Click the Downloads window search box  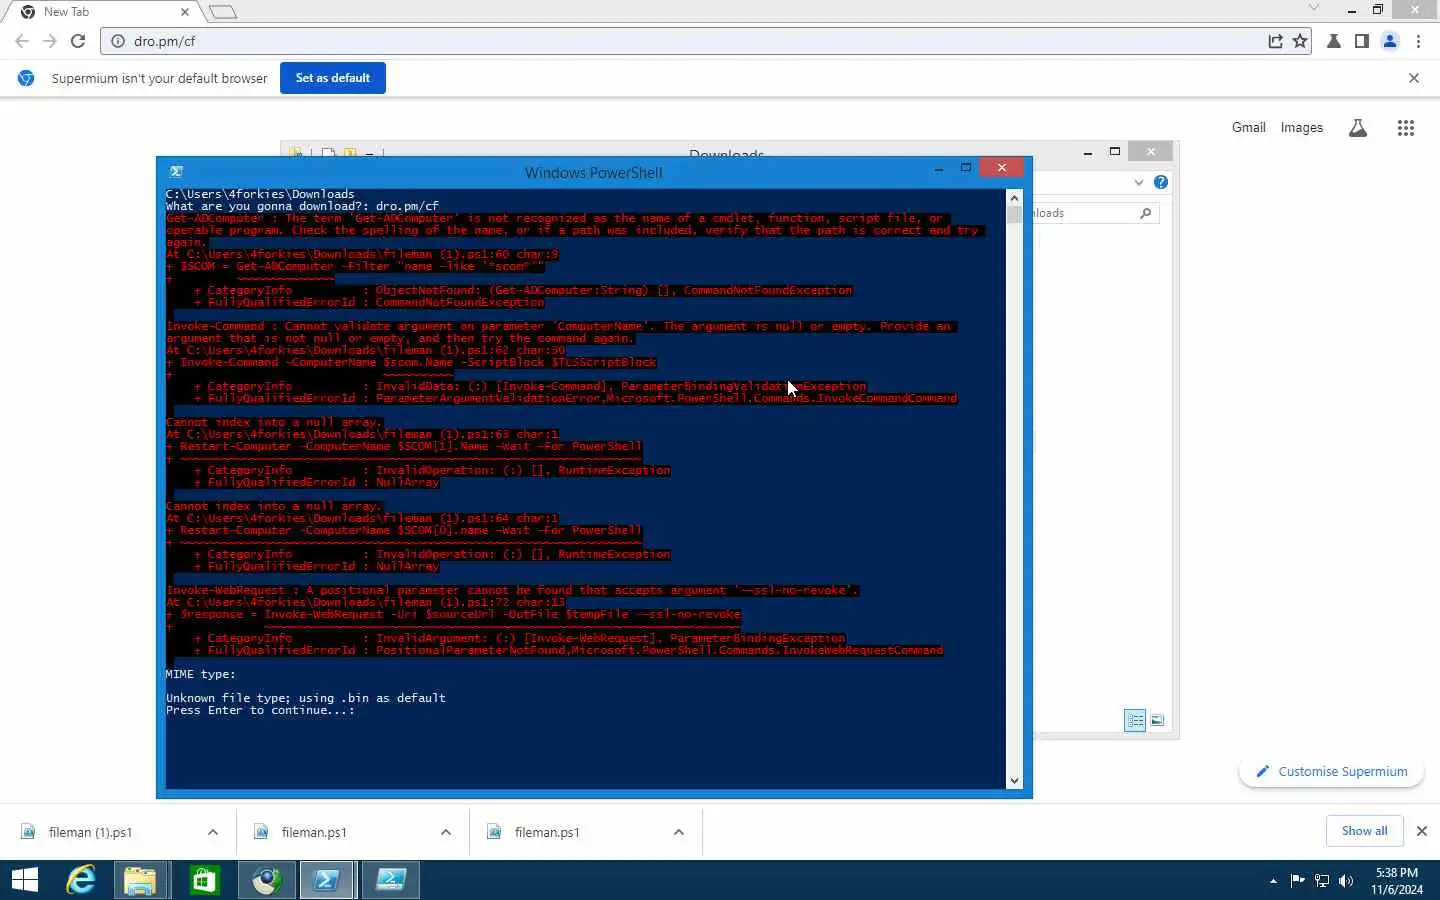tap(1096, 213)
